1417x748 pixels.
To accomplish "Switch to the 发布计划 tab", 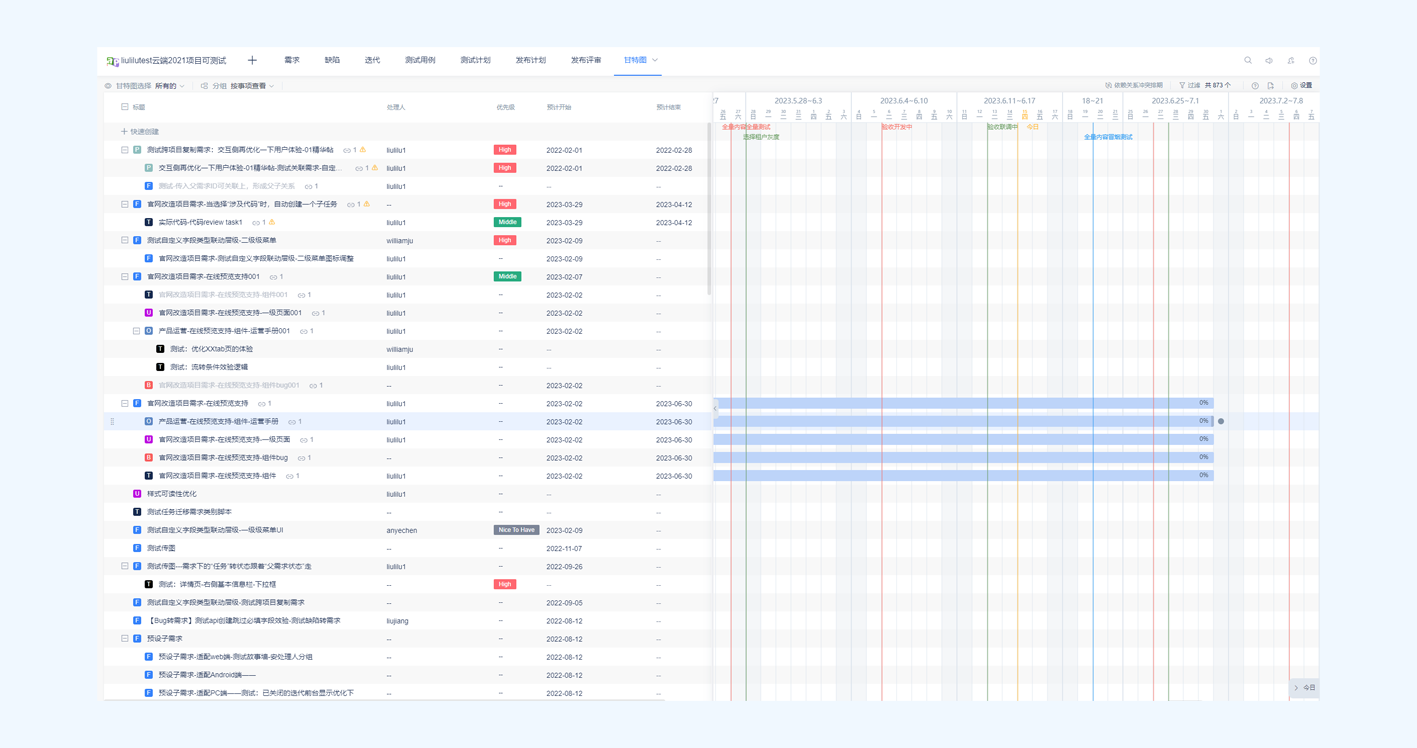I will coord(531,60).
